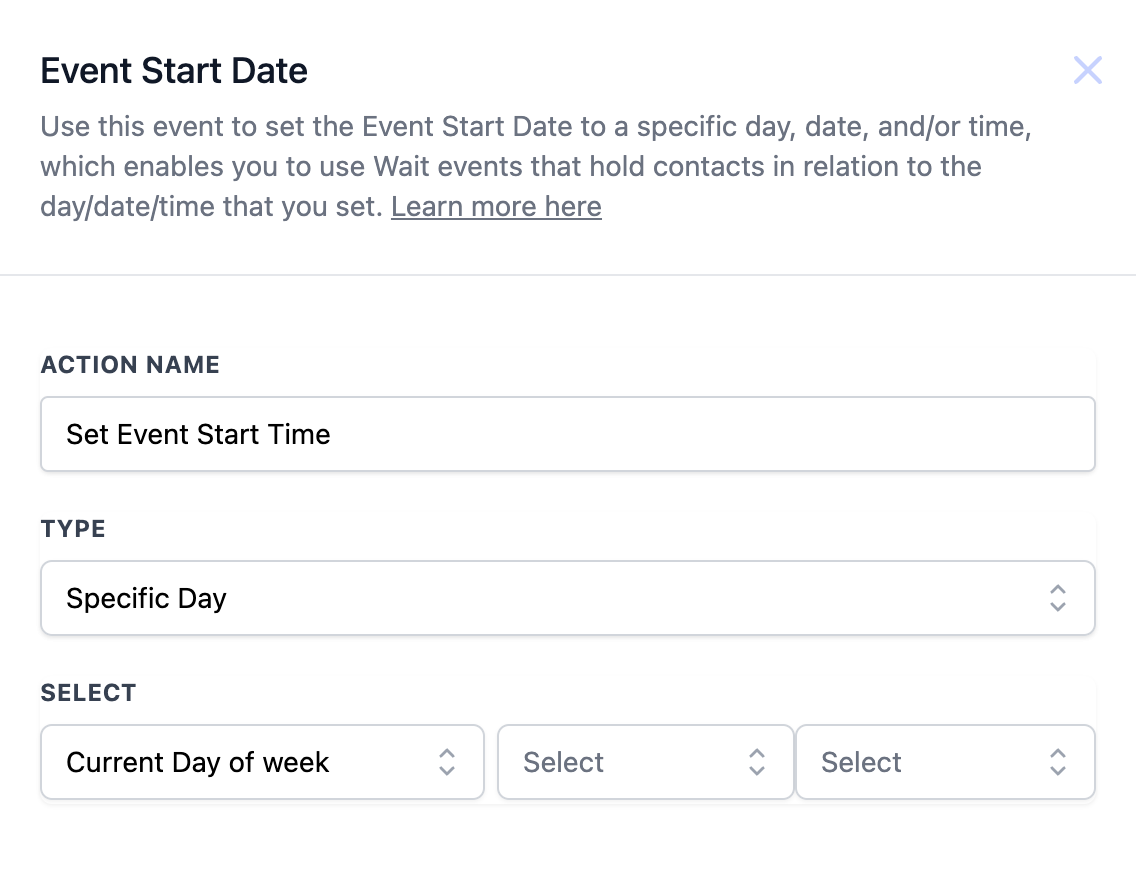Click the SELECT field label
This screenshot has width=1136, height=886.
88,693
